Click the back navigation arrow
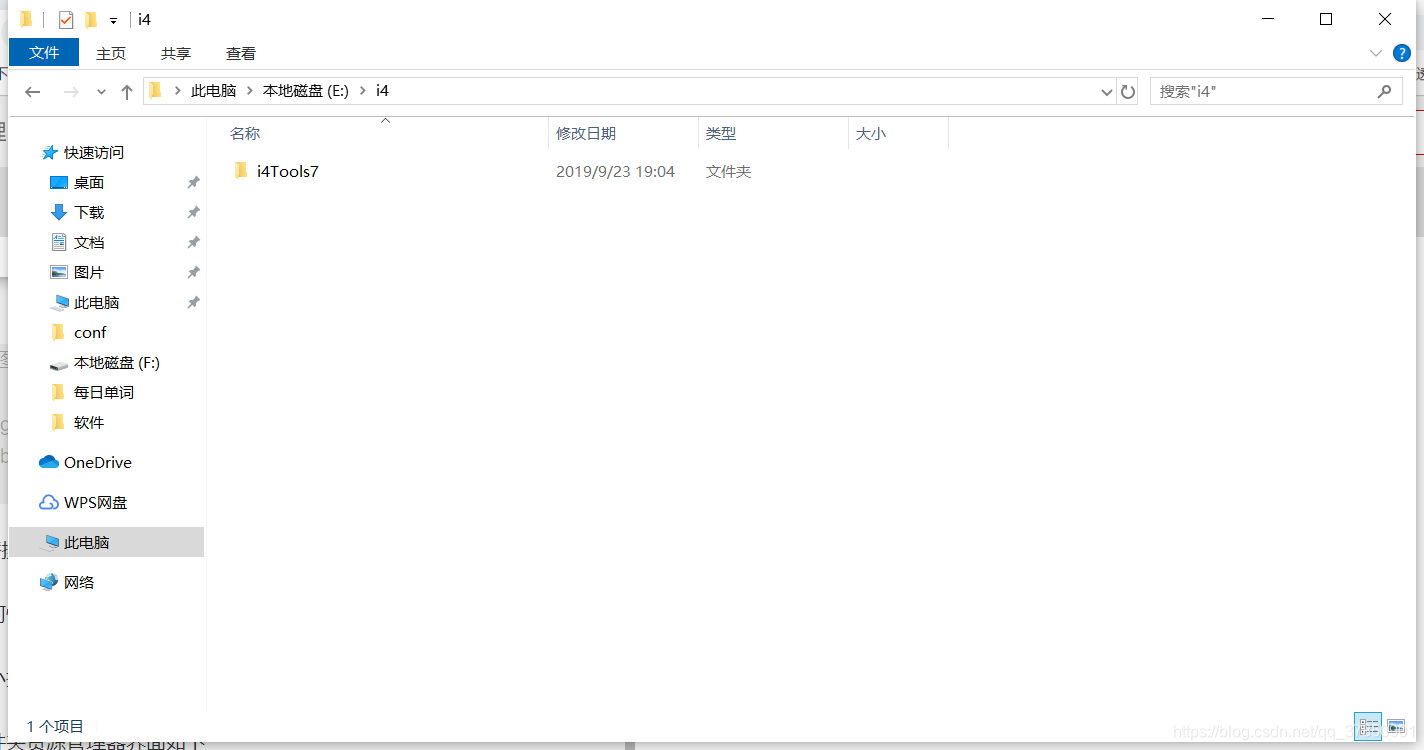The height and width of the screenshot is (750, 1424). (32, 90)
